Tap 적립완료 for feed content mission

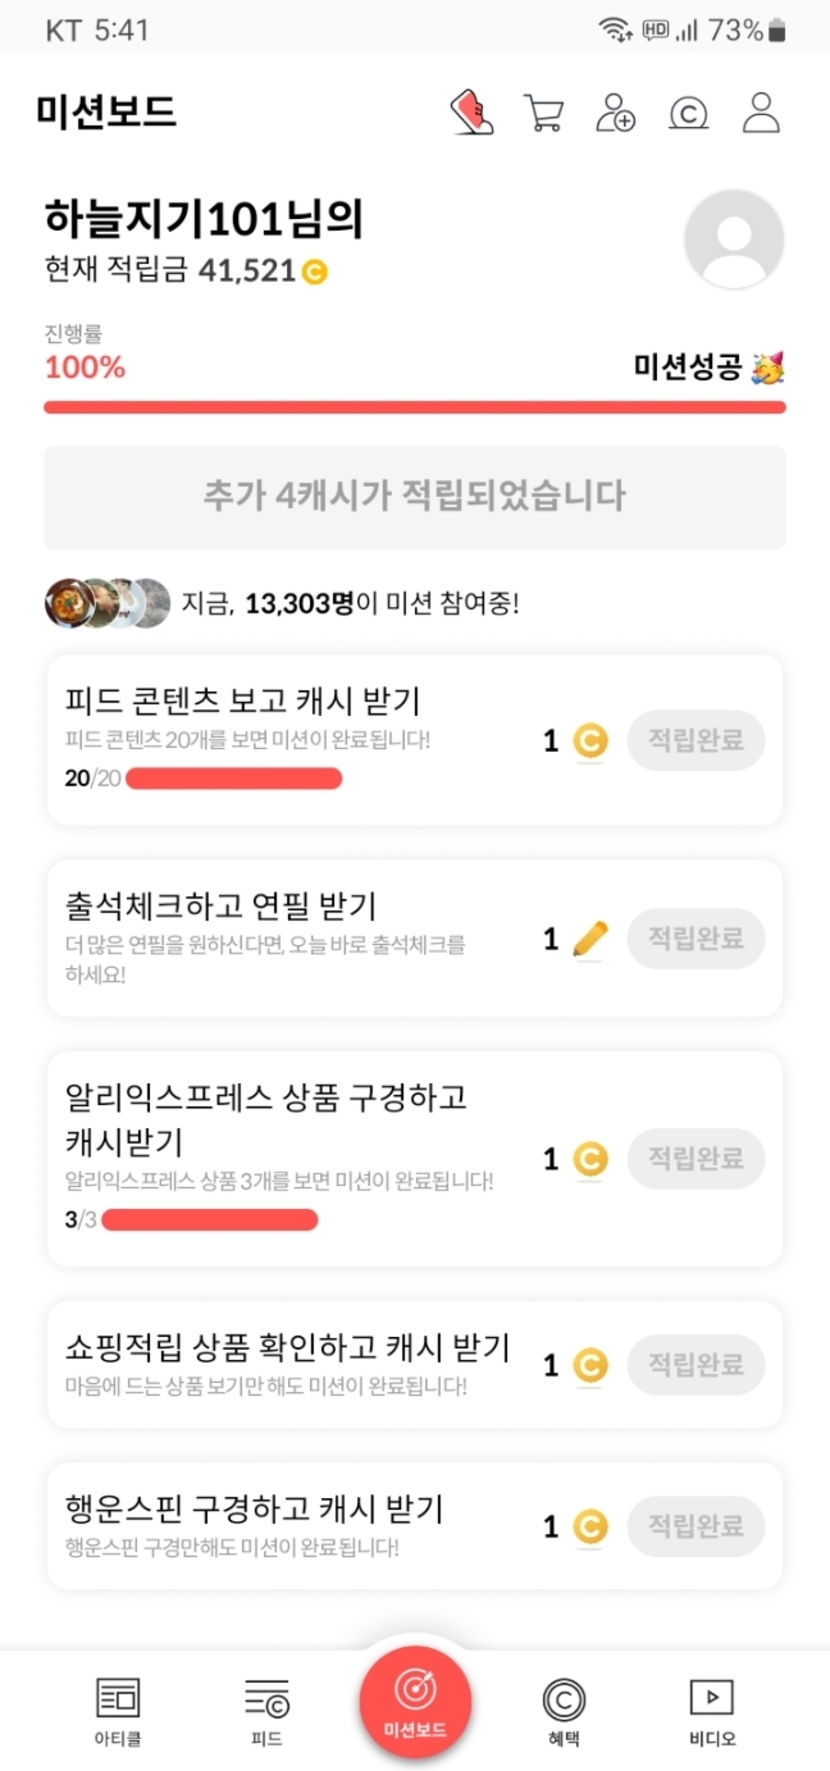pos(696,740)
